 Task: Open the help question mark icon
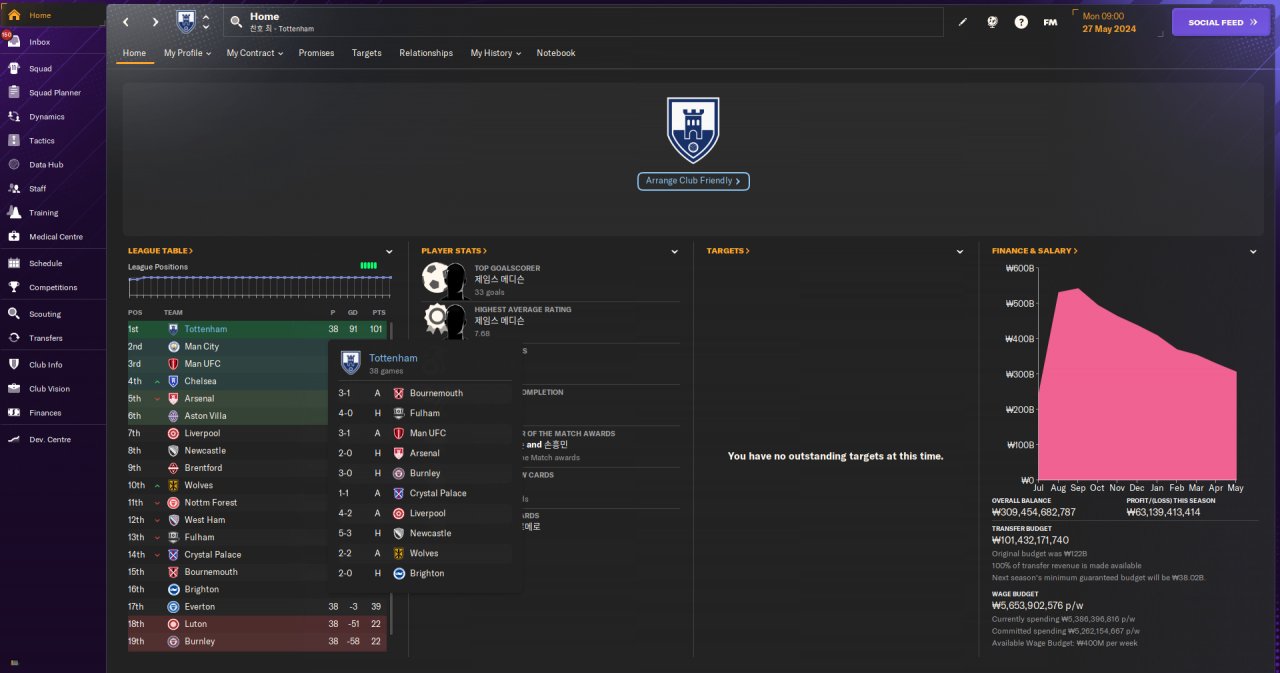[x=1021, y=22]
